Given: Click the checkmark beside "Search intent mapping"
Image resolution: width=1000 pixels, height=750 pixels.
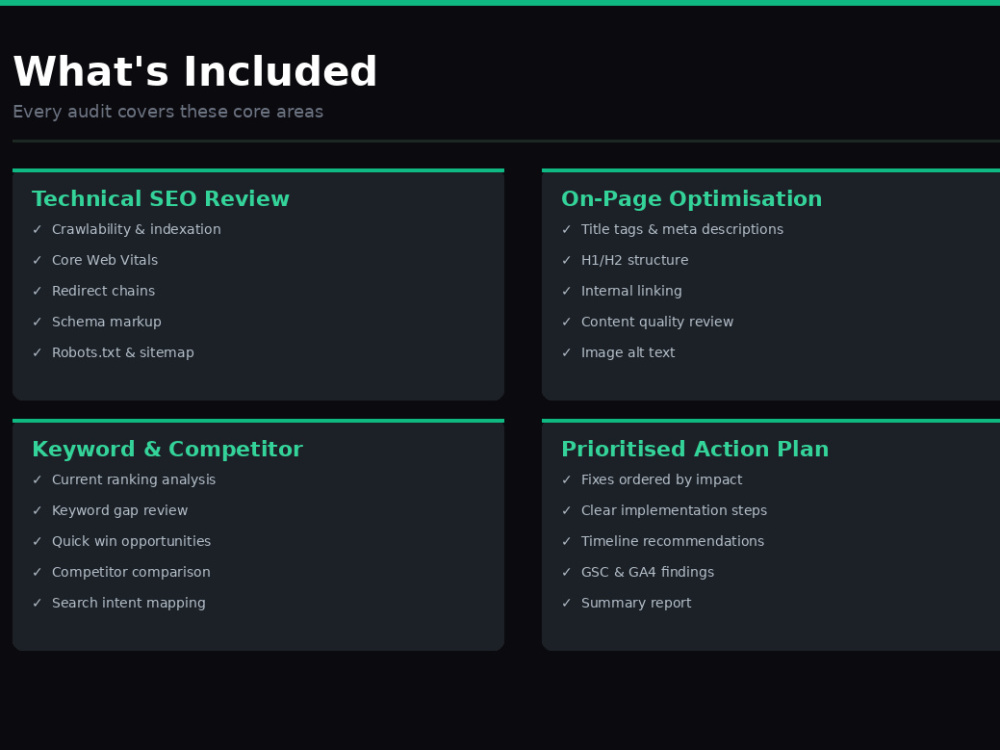Looking at the screenshot, I should pos(37,602).
